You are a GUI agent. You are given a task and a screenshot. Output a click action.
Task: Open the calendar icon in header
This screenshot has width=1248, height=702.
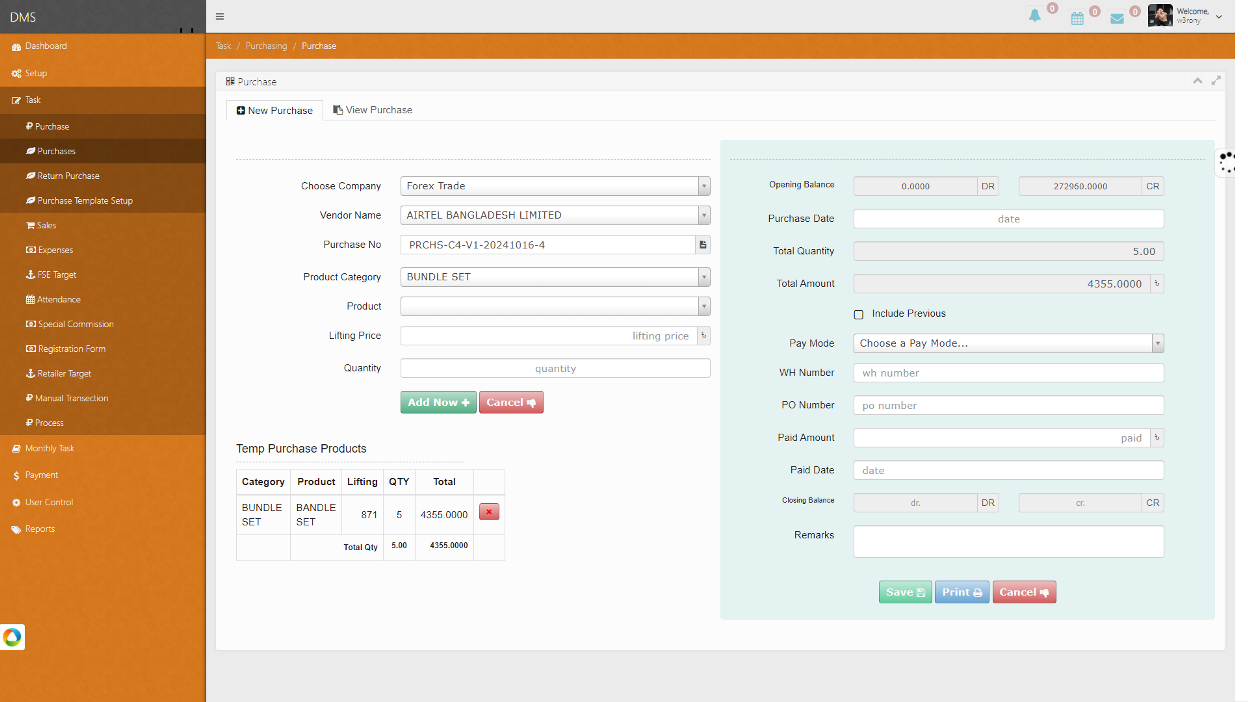(x=1077, y=18)
